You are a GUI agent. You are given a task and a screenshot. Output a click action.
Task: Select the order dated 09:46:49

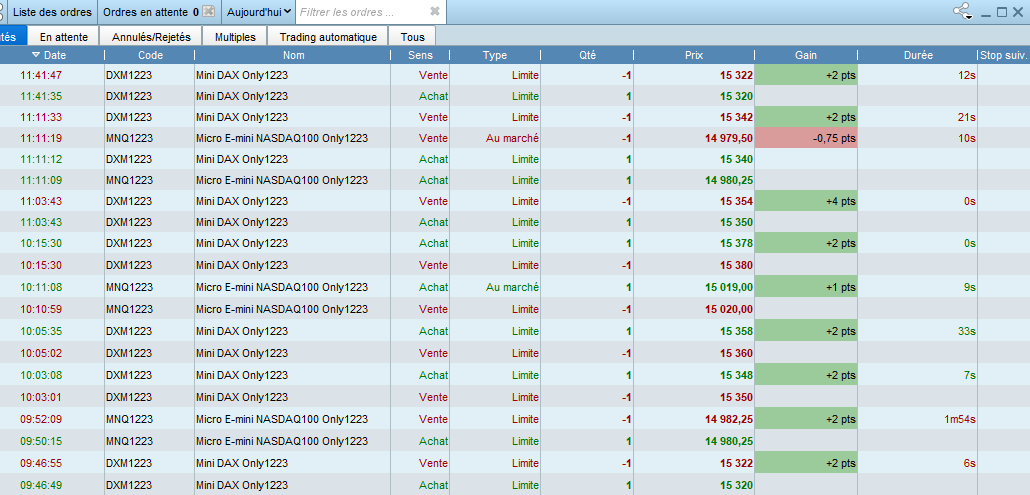tap(515, 484)
